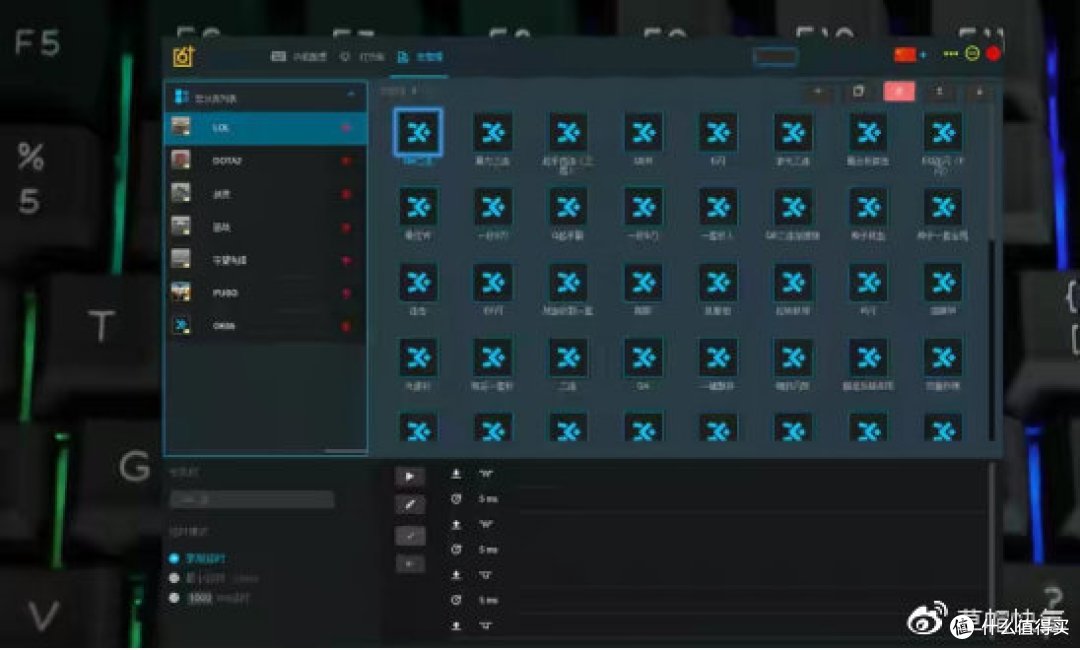Click the copy macro toolbar icon
This screenshot has height=650, width=1080.
tap(858, 92)
